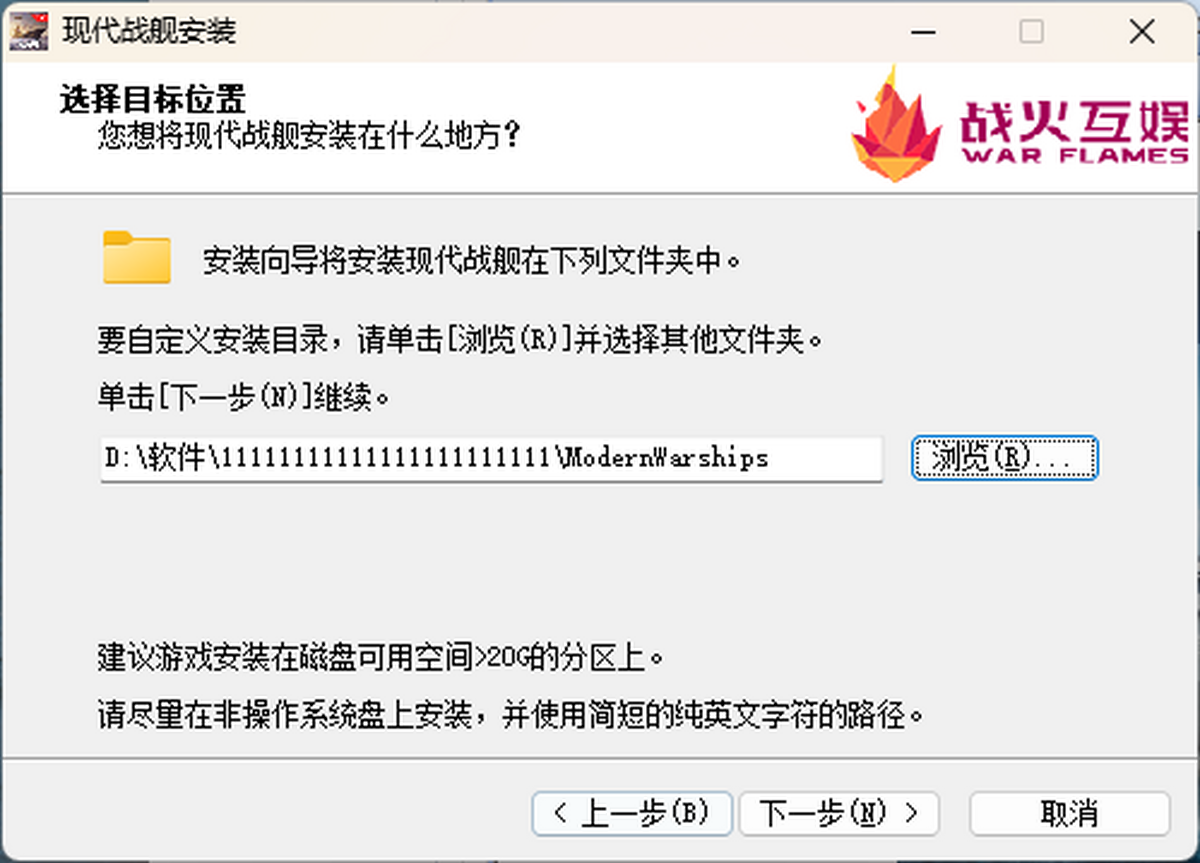Close the 现代战舰安装 window

(1142, 32)
